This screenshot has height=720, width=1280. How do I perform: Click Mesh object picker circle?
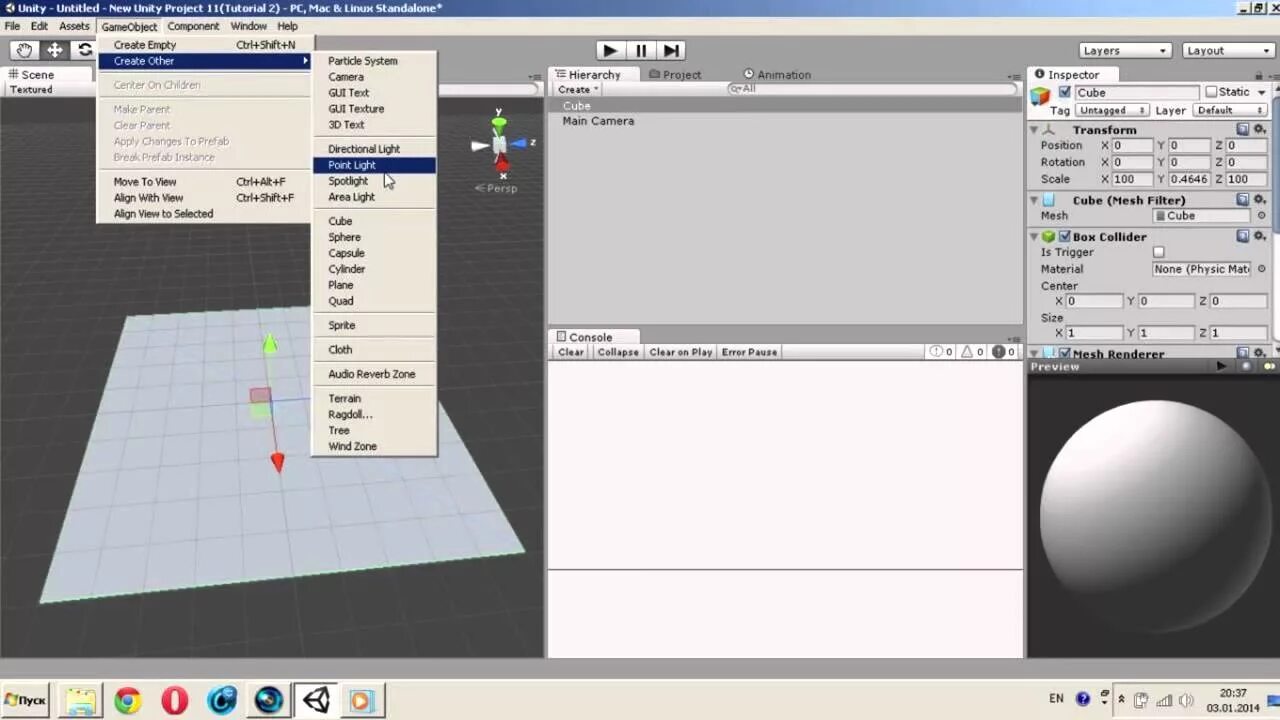pyautogui.click(x=1261, y=216)
